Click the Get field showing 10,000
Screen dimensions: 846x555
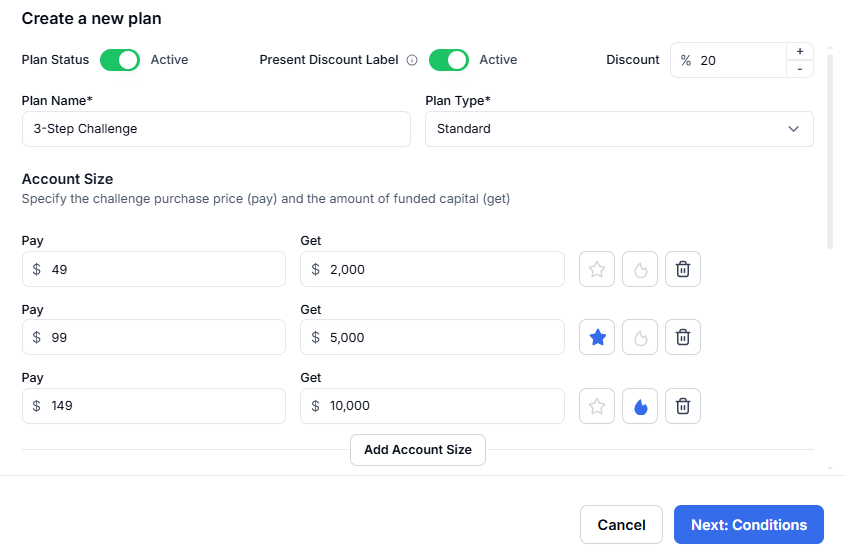coord(432,406)
